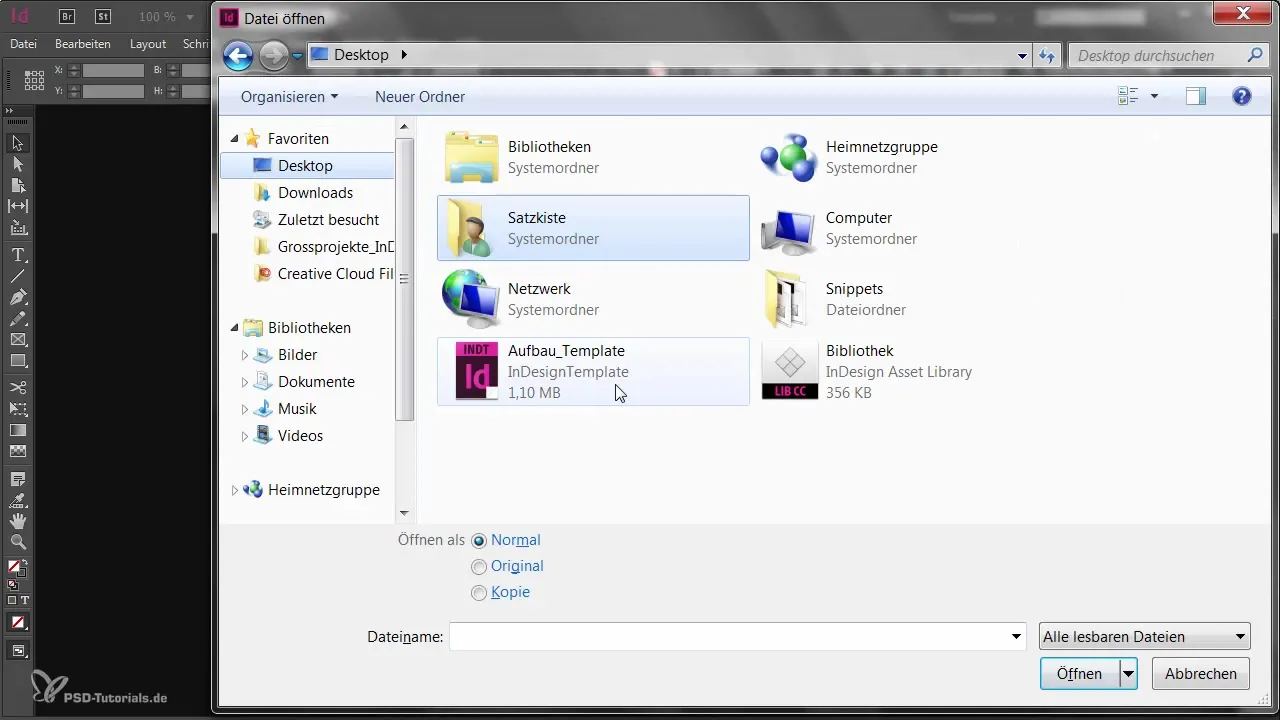The width and height of the screenshot is (1280, 720).
Task: Click the Dateiname input field
Action: point(730,636)
